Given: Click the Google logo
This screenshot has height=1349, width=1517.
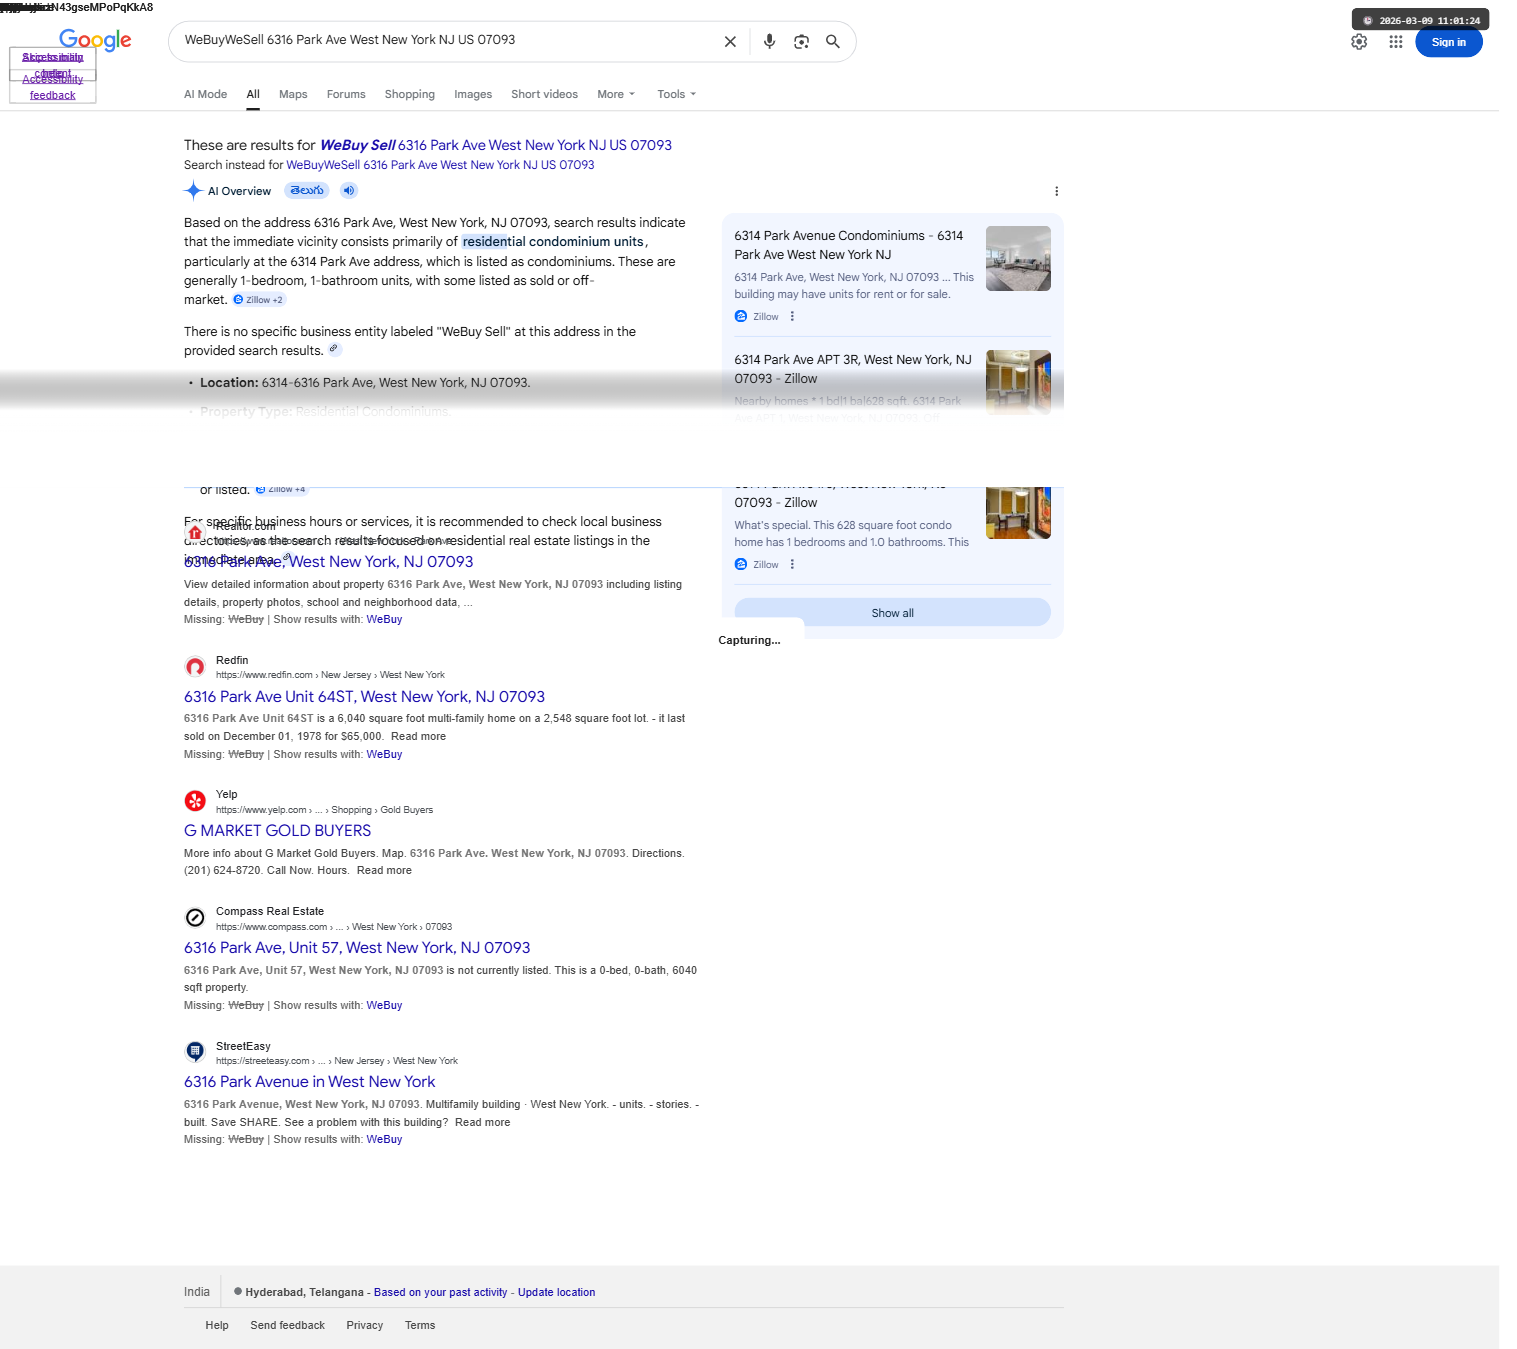Looking at the screenshot, I should point(95,40).
